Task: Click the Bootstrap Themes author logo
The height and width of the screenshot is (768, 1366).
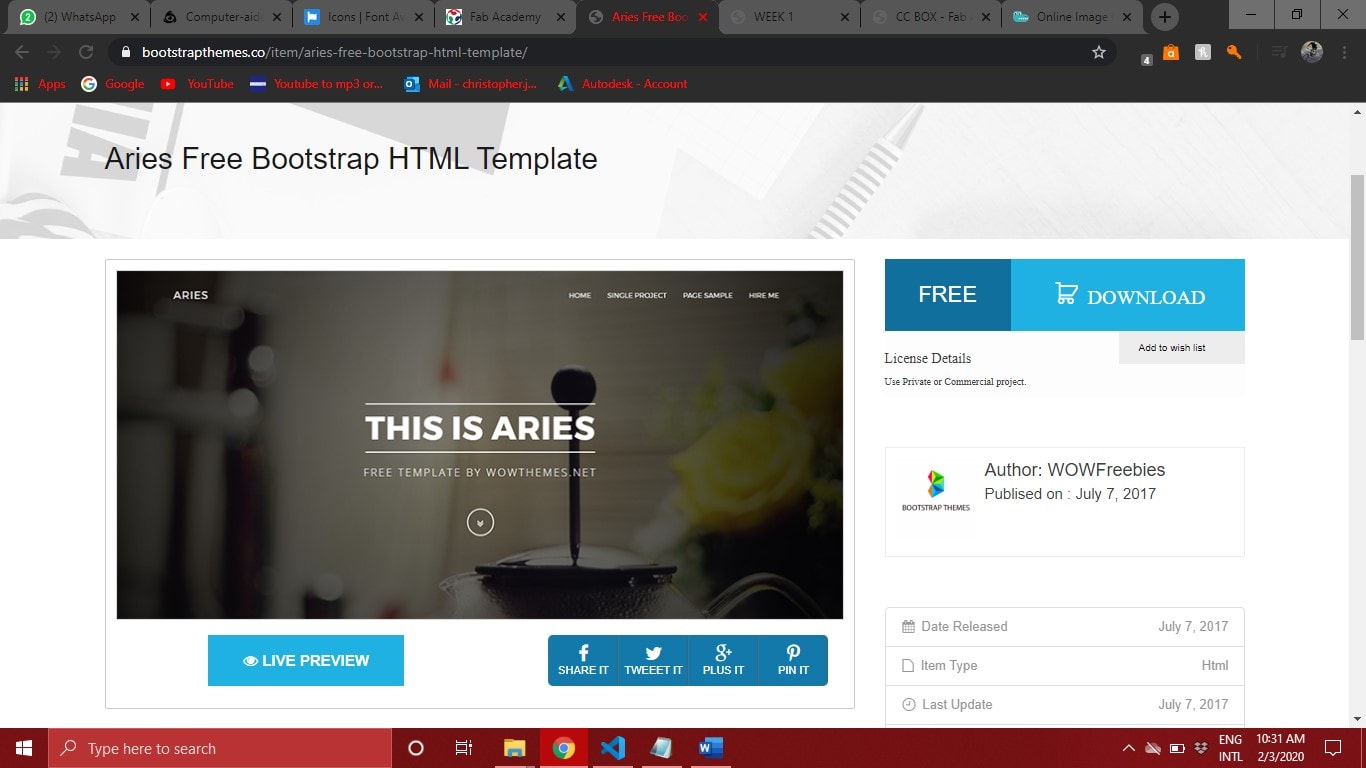Action: tap(936, 490)
